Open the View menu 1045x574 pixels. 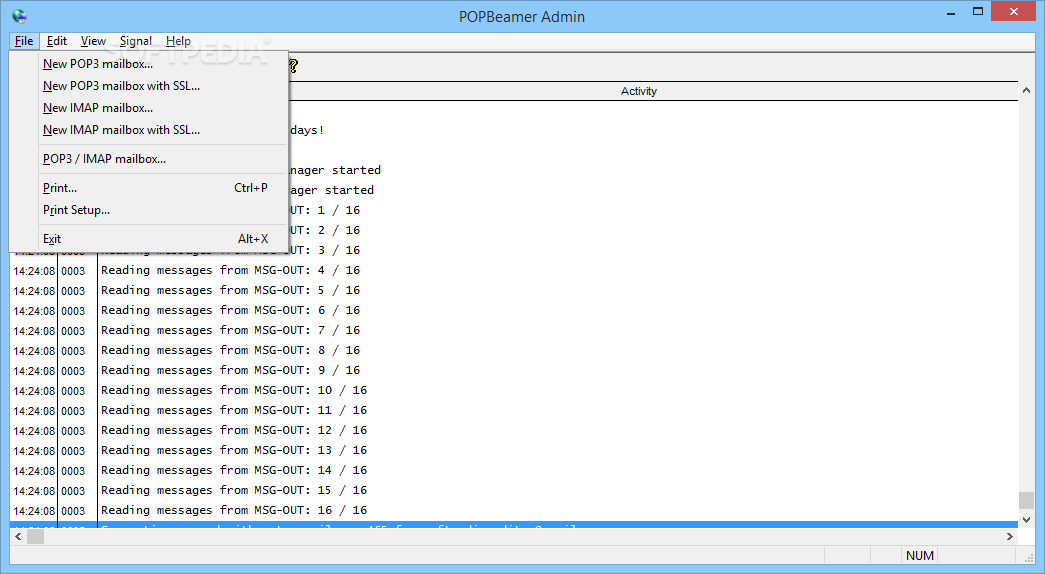click(93, 41)
